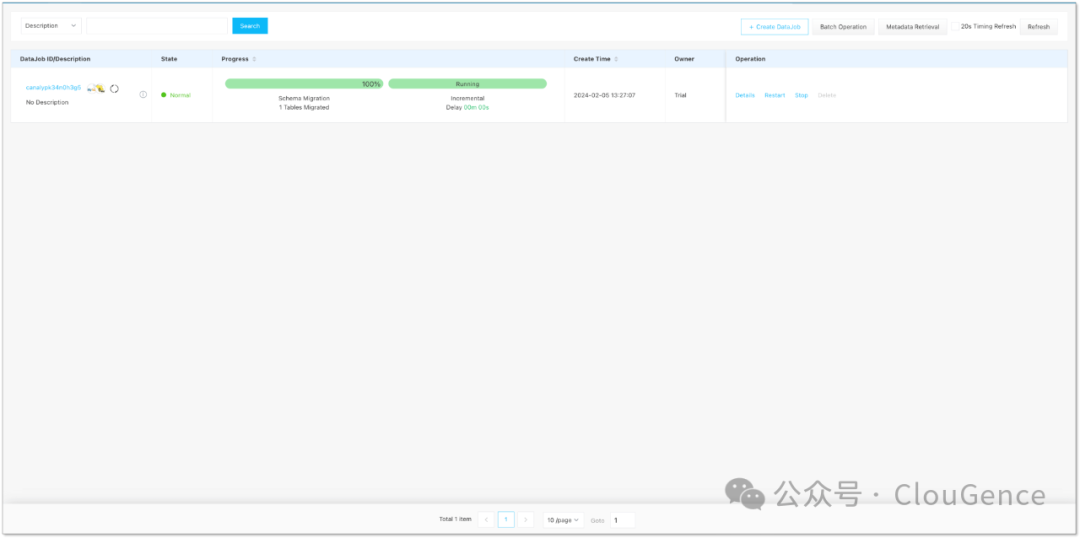
Task: Click the DataJob ID/Description column header
Action: [x=55, y=59]
